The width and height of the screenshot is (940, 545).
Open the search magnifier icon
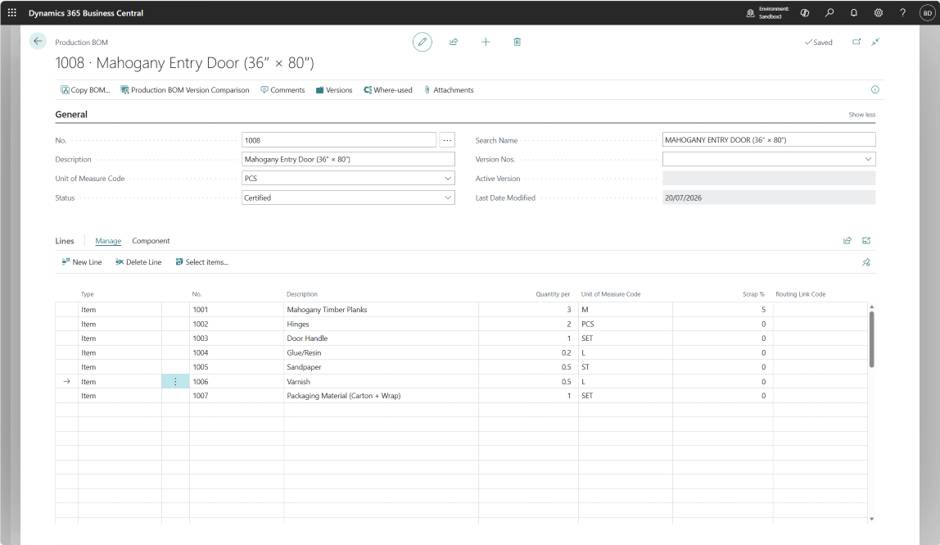point(830,13)
